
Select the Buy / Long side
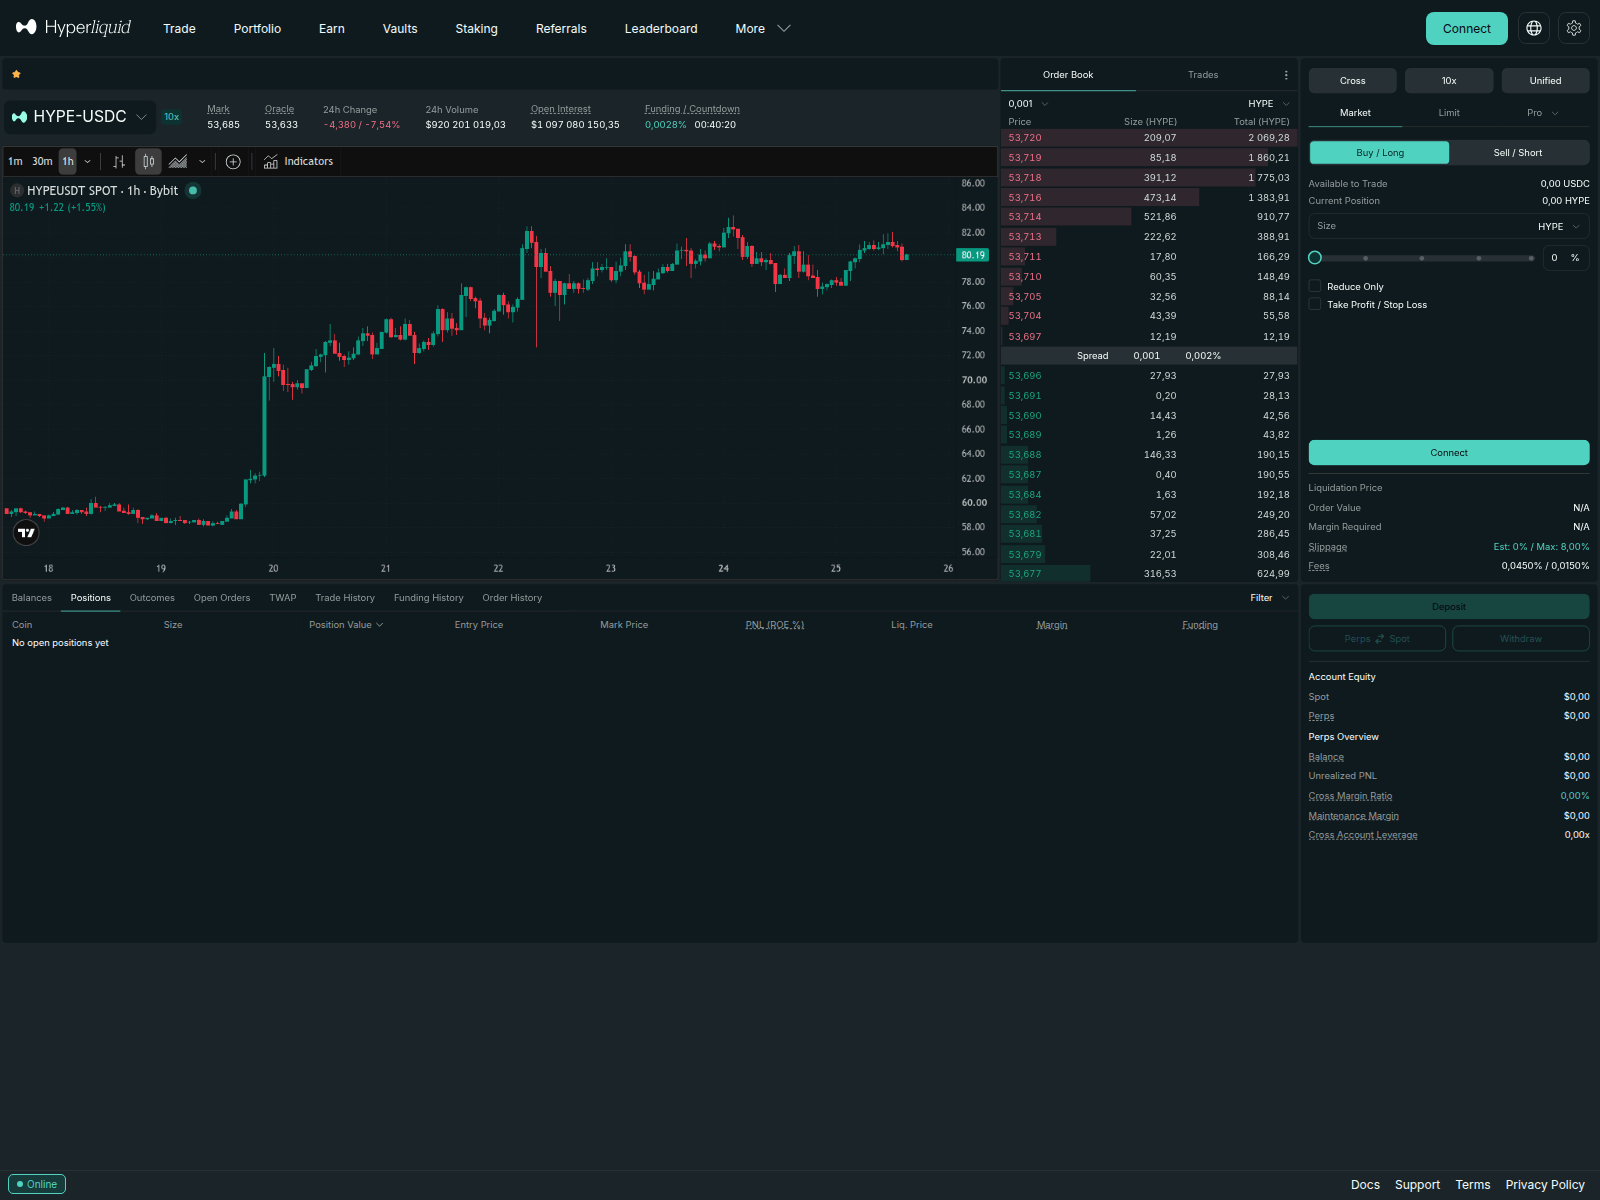pos(1379,152)
